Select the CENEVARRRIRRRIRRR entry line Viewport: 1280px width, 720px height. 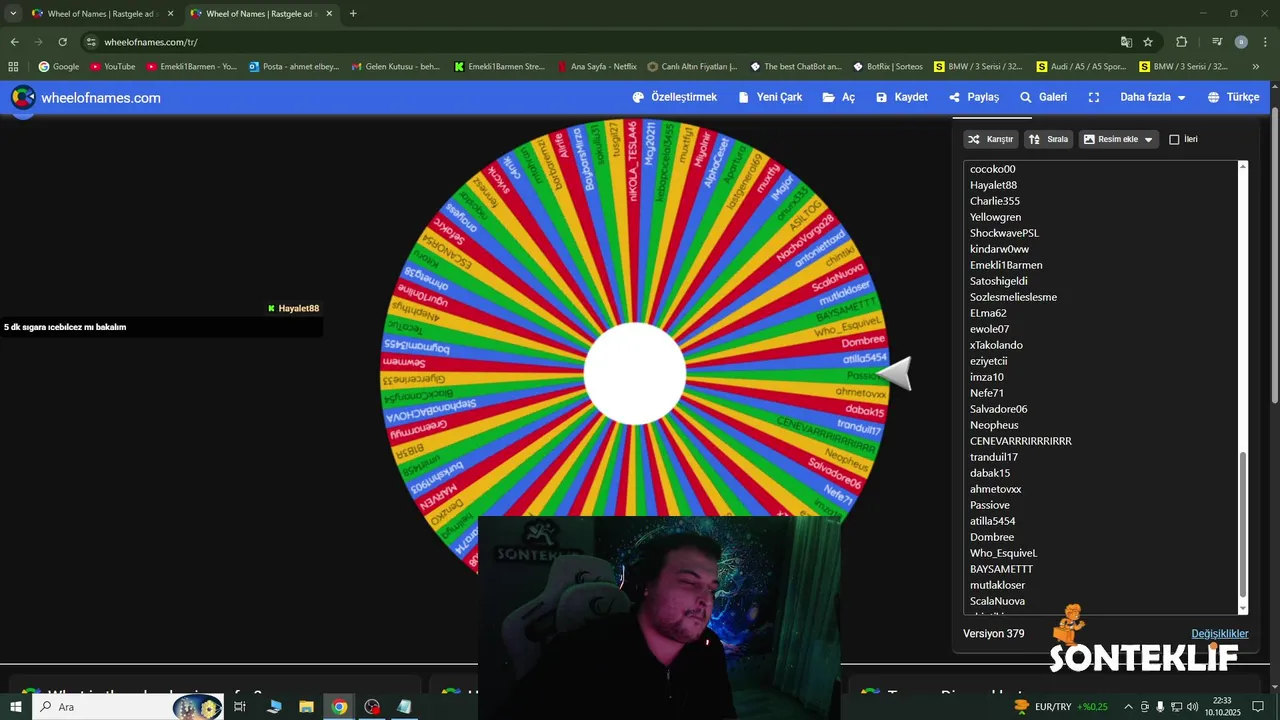[1020, 441]
